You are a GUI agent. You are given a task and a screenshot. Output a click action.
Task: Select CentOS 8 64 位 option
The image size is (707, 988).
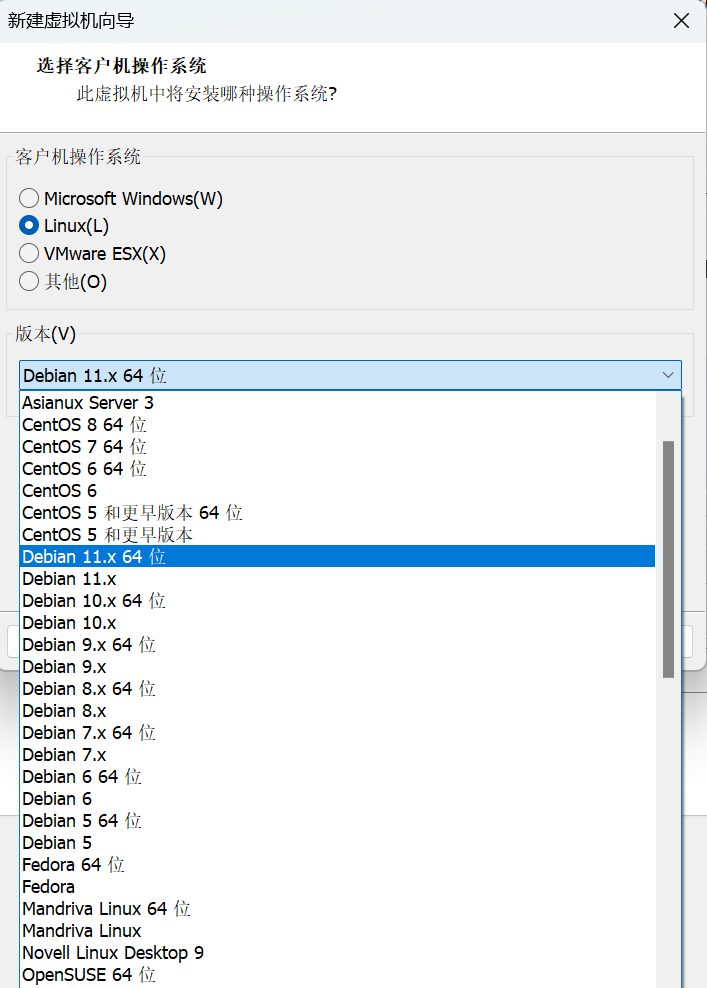tap(338, 425)
